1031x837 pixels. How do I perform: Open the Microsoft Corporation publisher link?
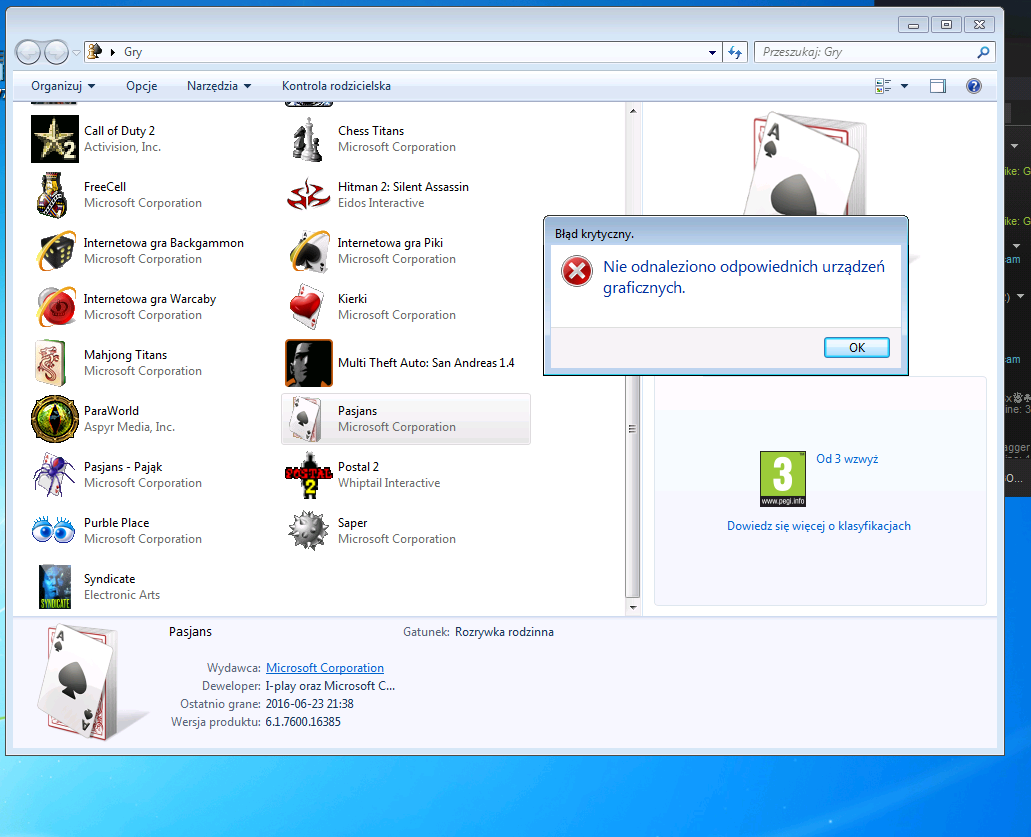click(324, 668)
